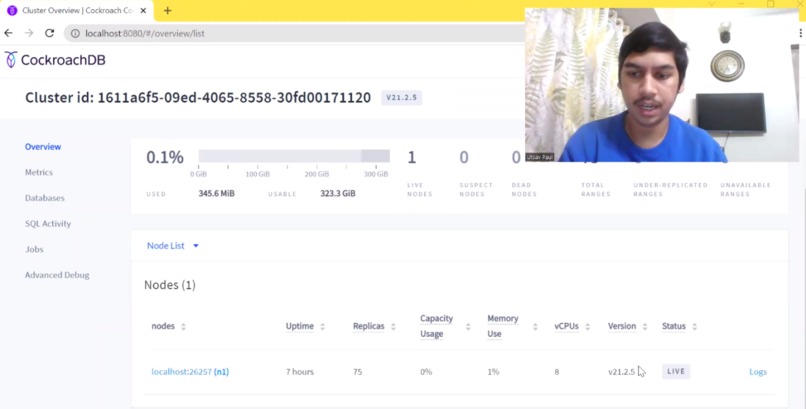
Task: Open the browser menu with three dots
Action: [x=801, y=33]
